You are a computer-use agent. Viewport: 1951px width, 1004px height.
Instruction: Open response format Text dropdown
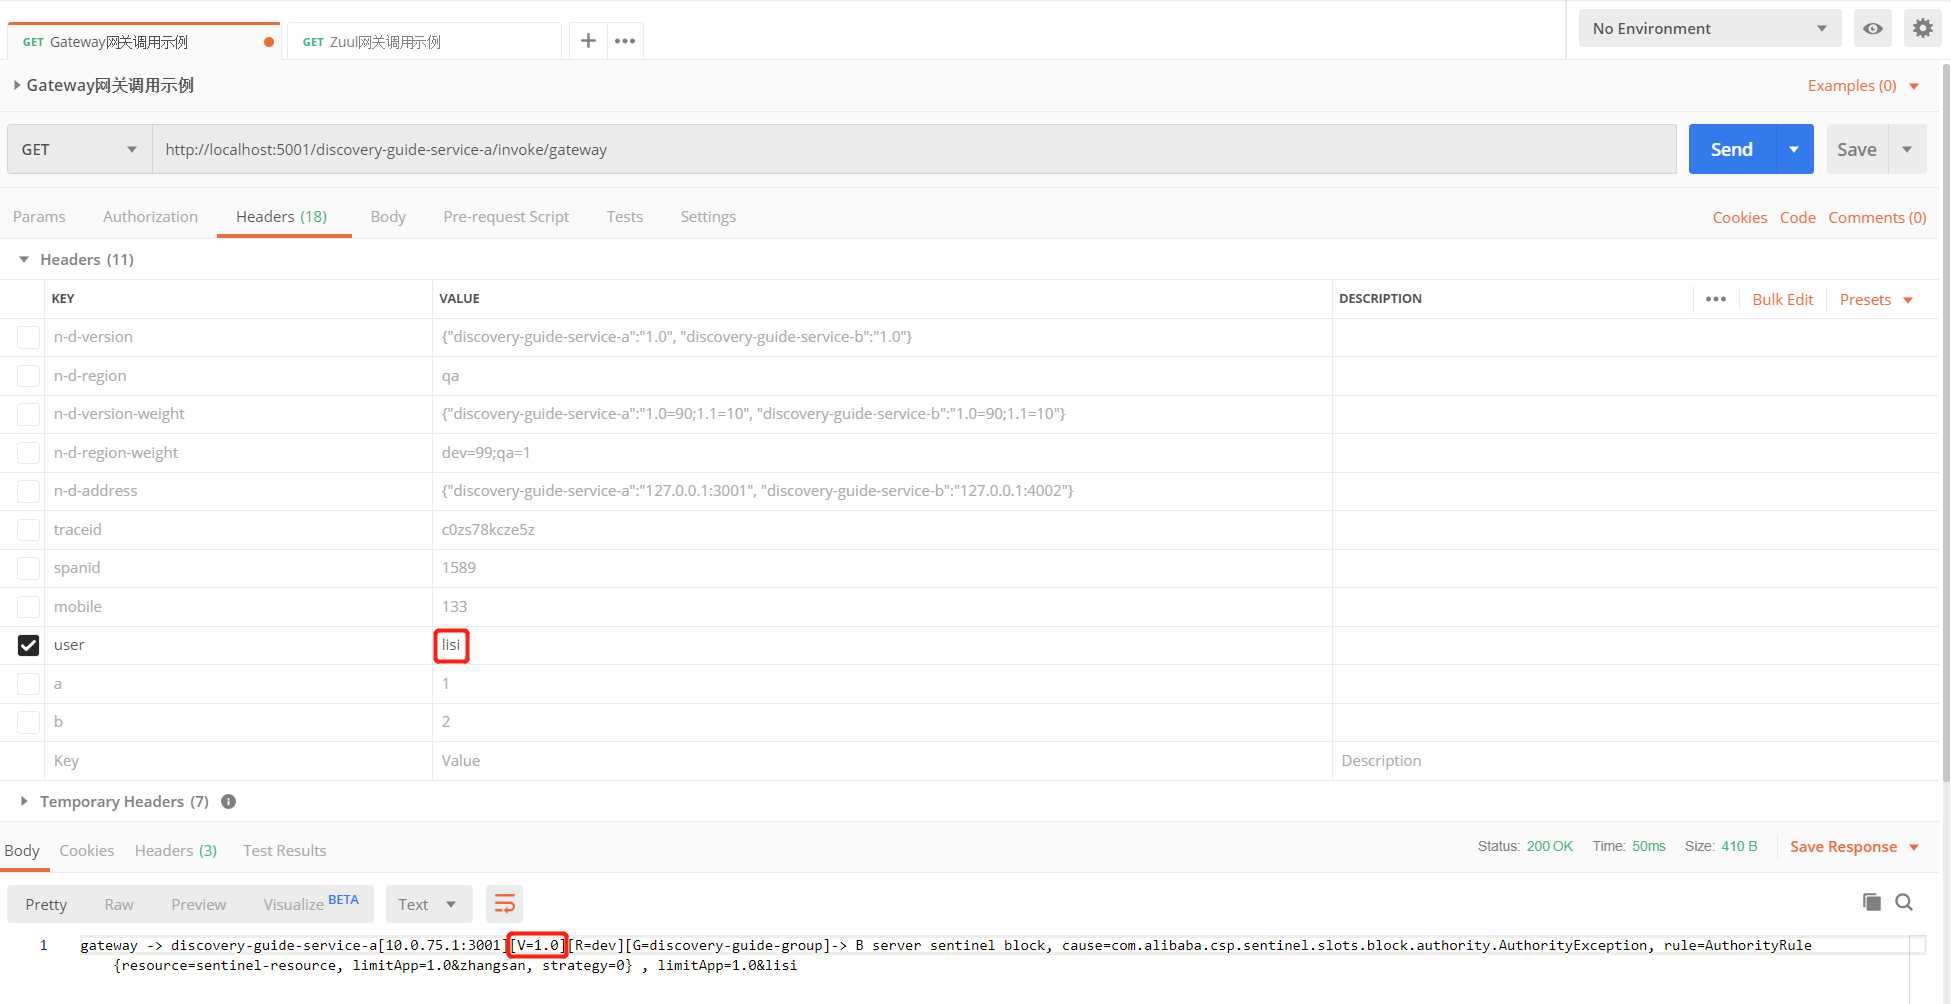coord(427,904)
